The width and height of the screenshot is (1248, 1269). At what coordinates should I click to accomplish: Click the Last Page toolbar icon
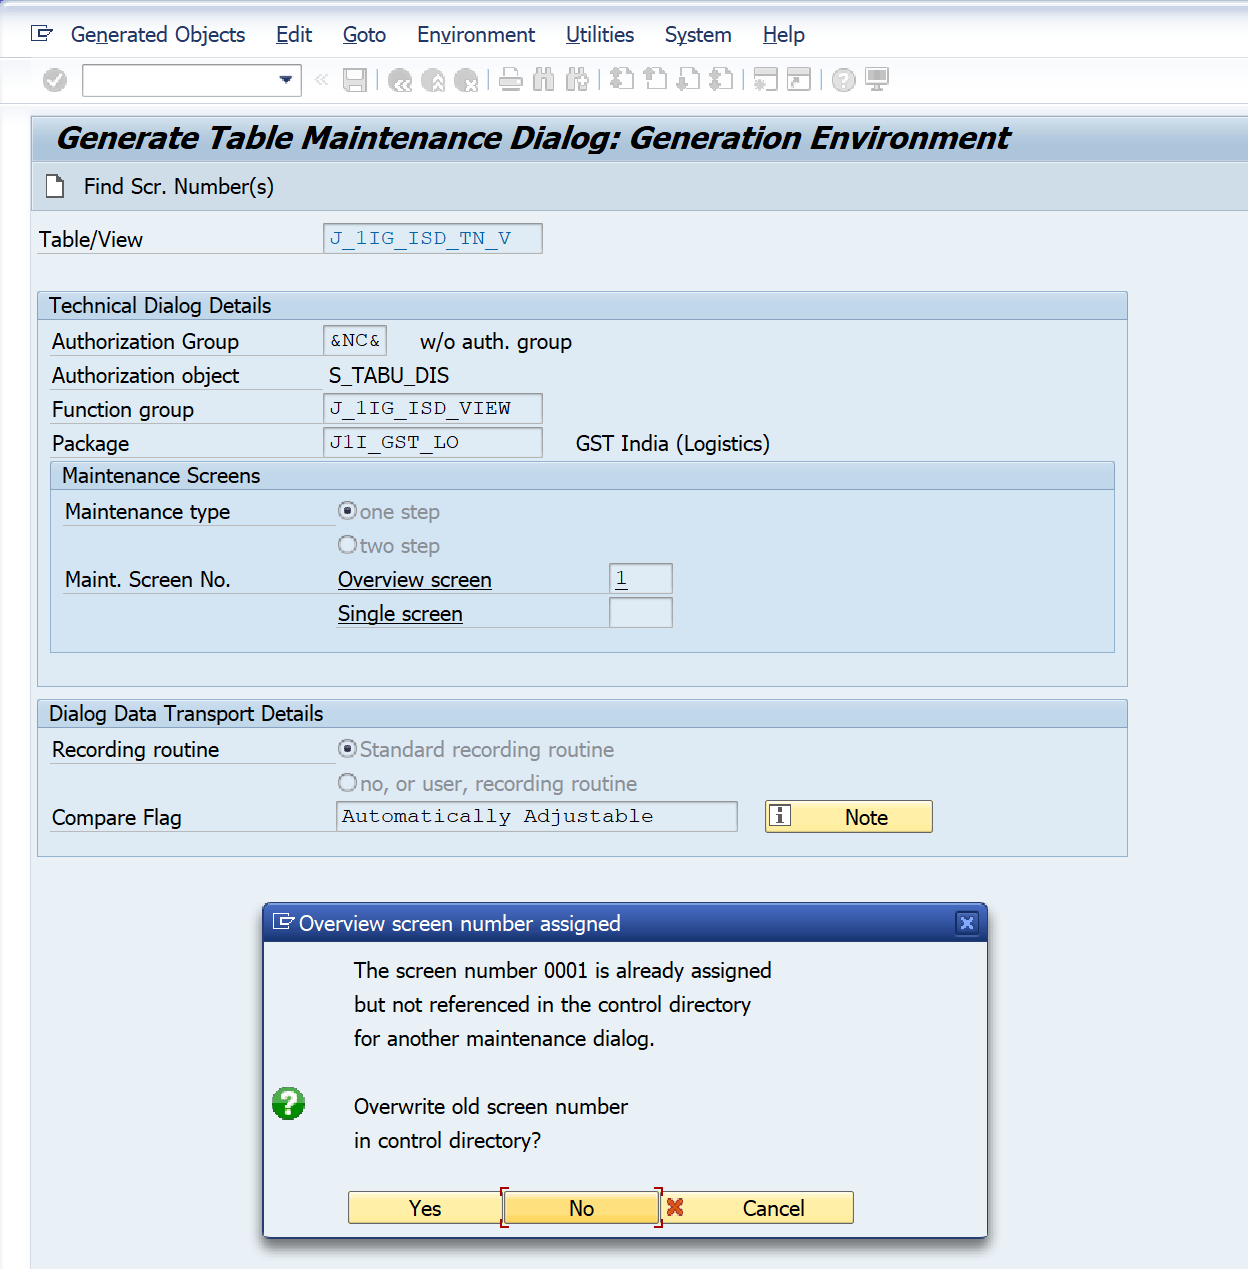click(721, 80)
